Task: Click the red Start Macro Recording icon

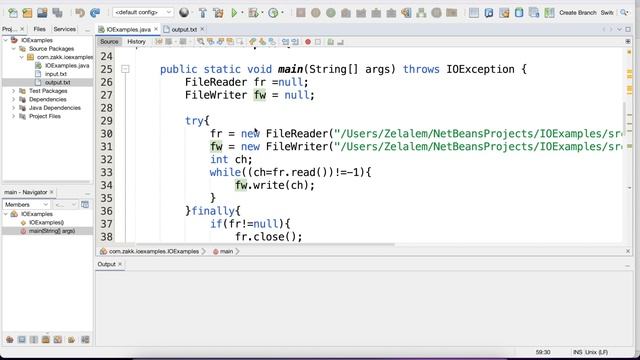Action: point(308,42)
